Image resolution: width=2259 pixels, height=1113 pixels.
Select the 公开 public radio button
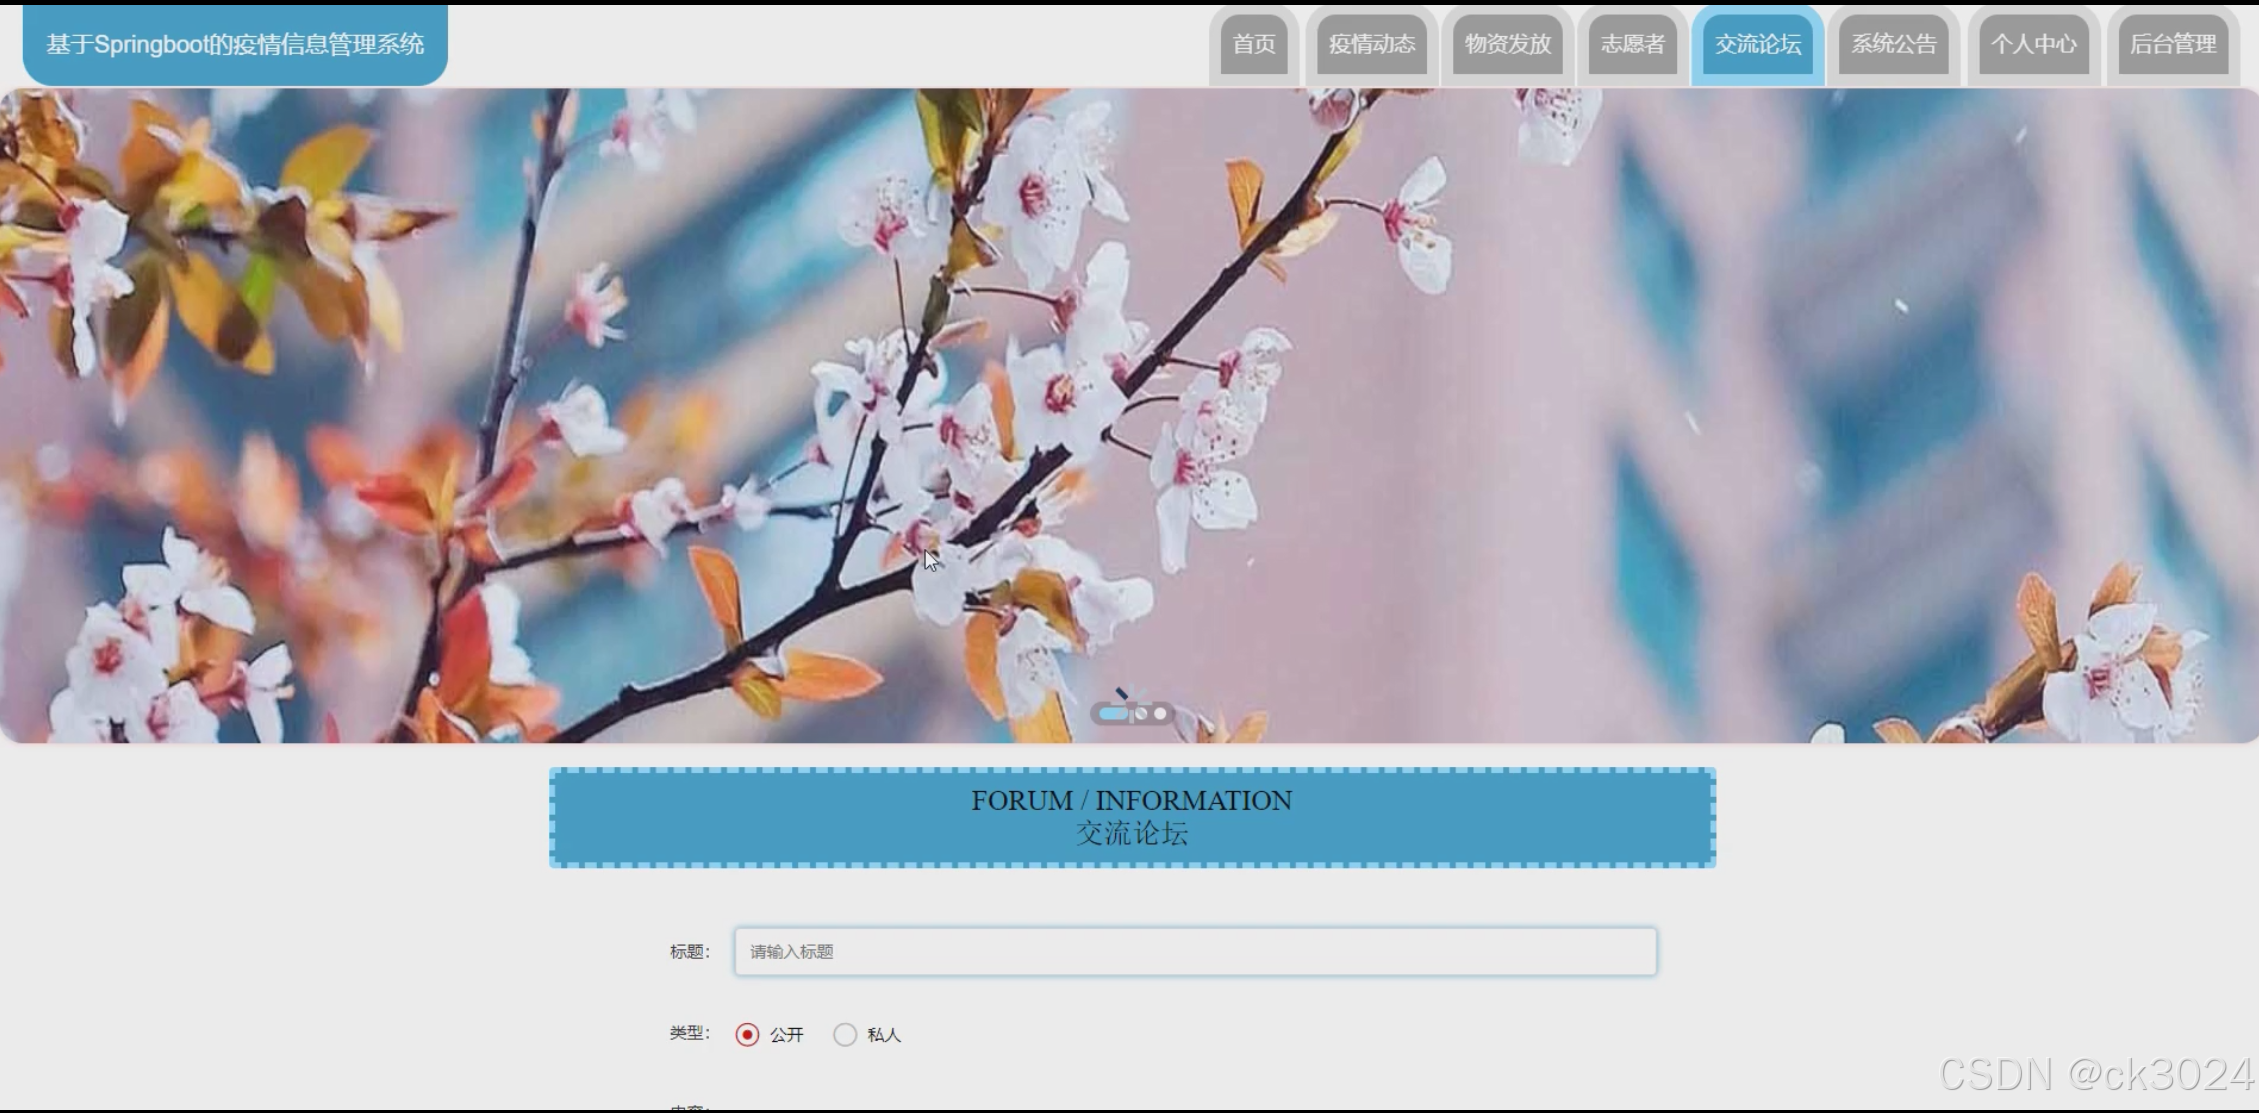(x=747, y=1035)
